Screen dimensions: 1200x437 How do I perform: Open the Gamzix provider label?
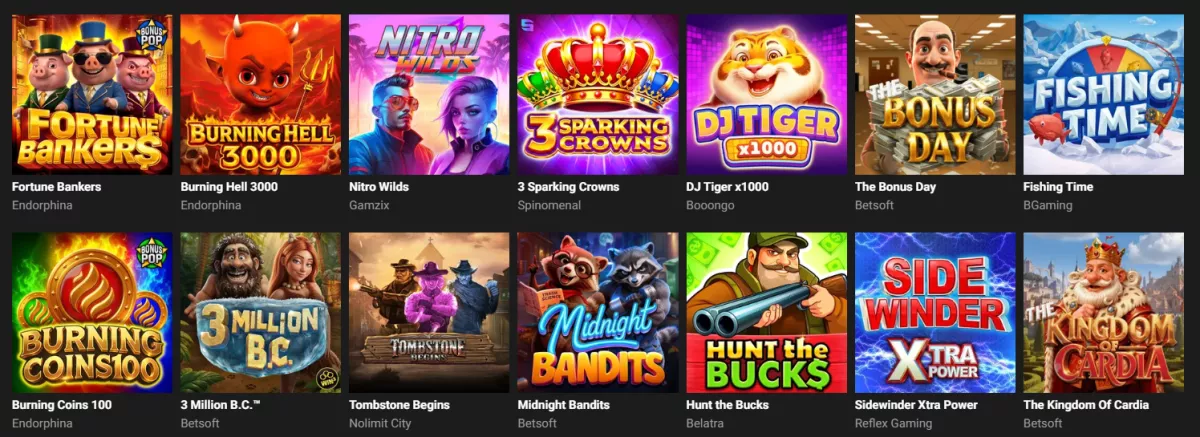368,205
